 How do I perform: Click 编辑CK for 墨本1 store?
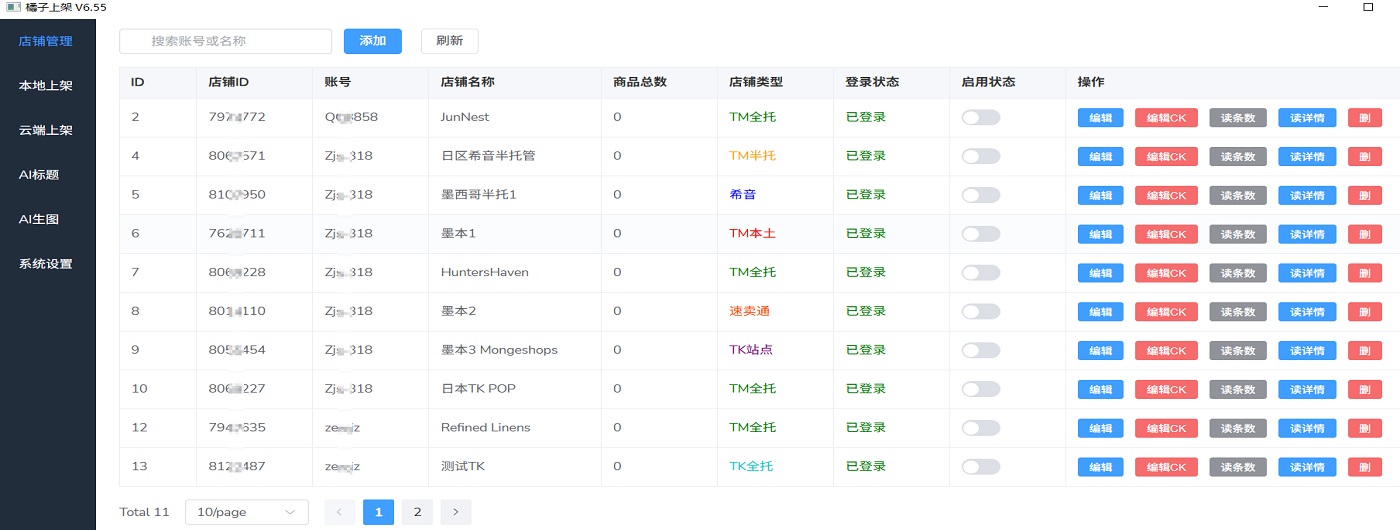tap(1166, 234)
